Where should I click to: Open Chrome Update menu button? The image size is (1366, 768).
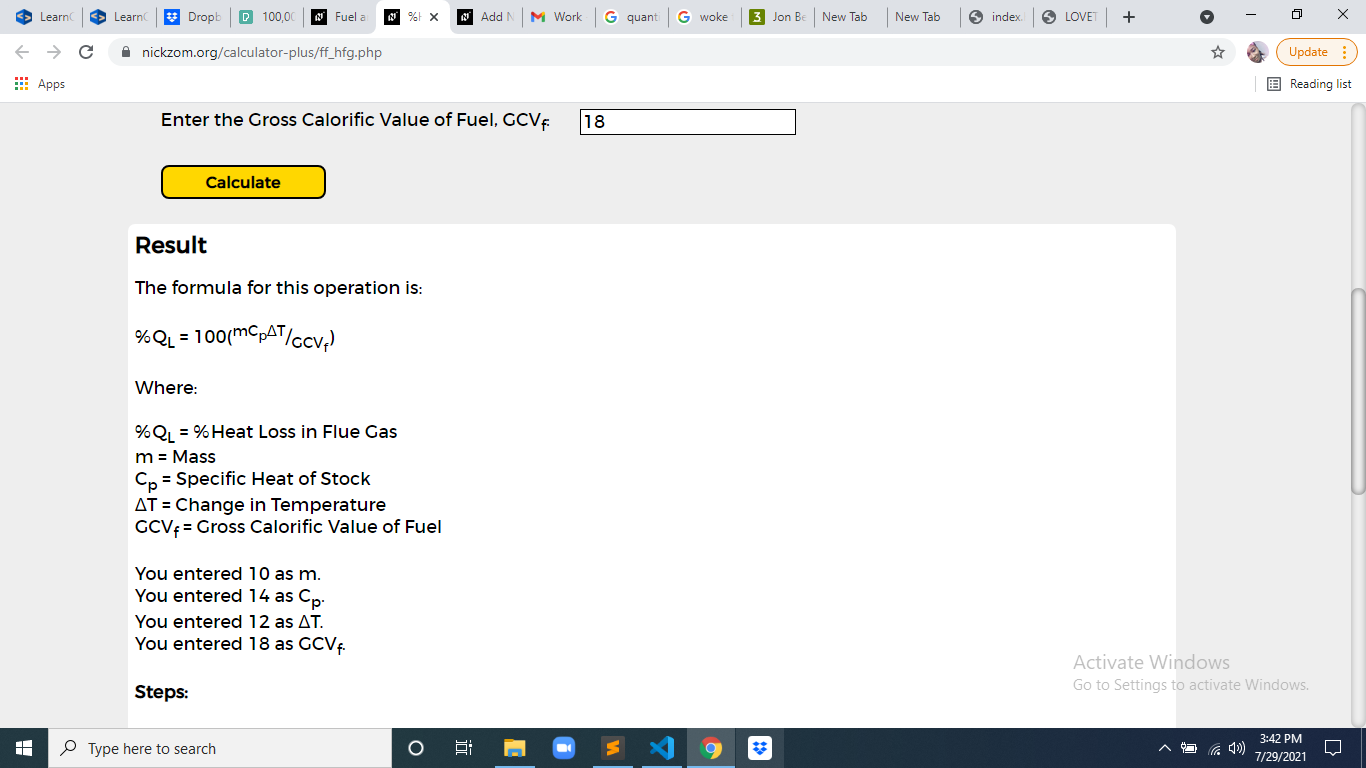tap(1316, 52)
